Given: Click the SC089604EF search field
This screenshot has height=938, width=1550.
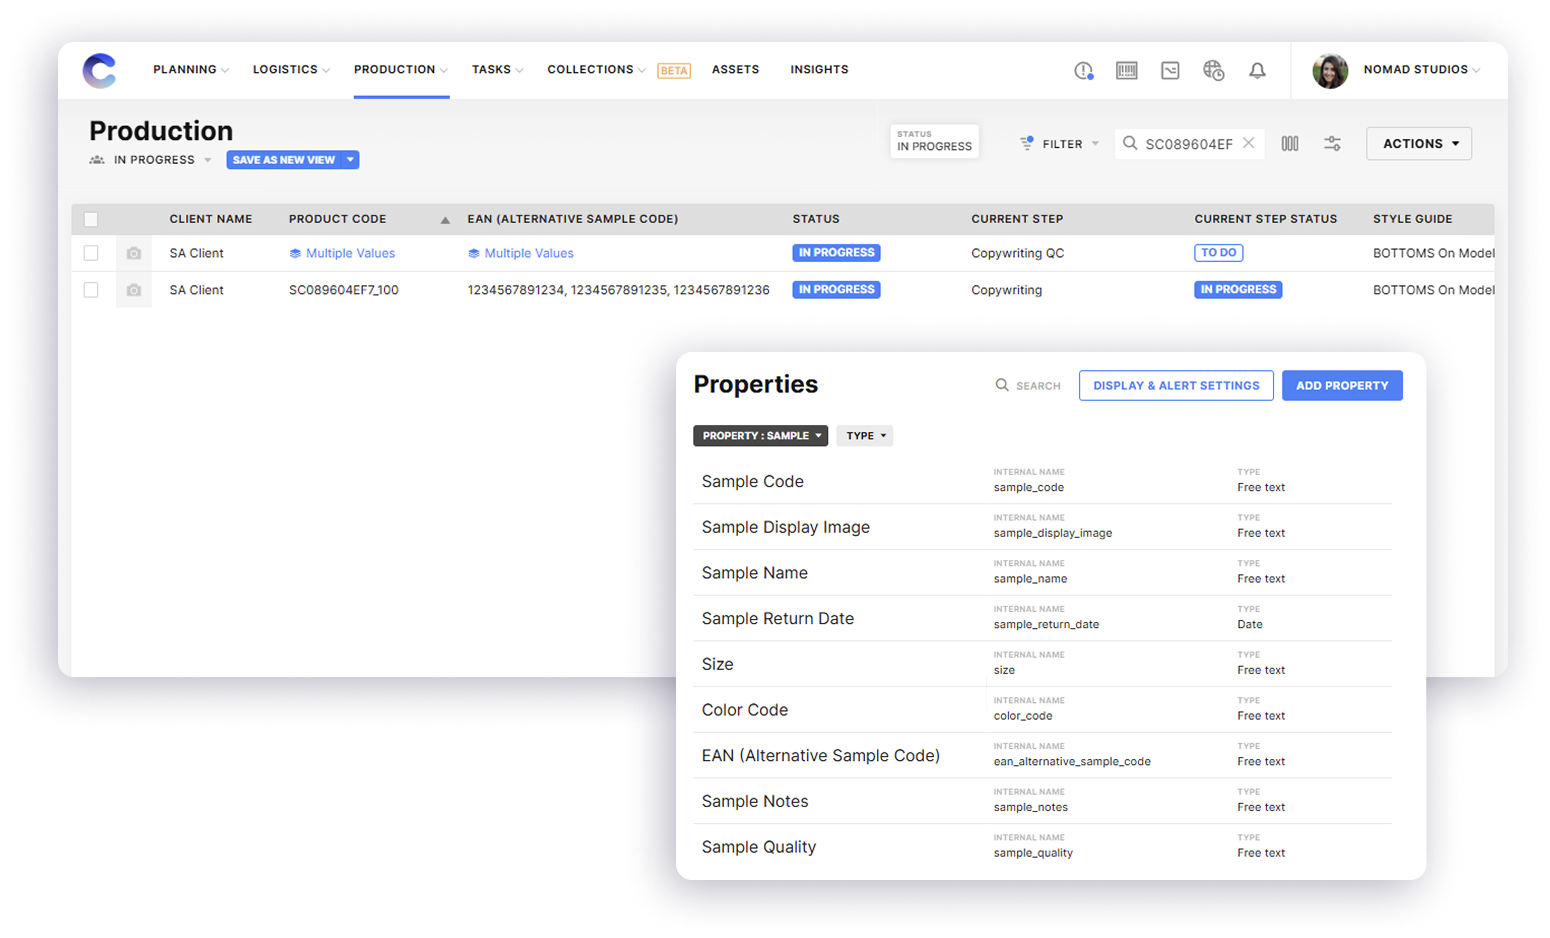Looking at the screenshot, I should [x=1189, y=144].
